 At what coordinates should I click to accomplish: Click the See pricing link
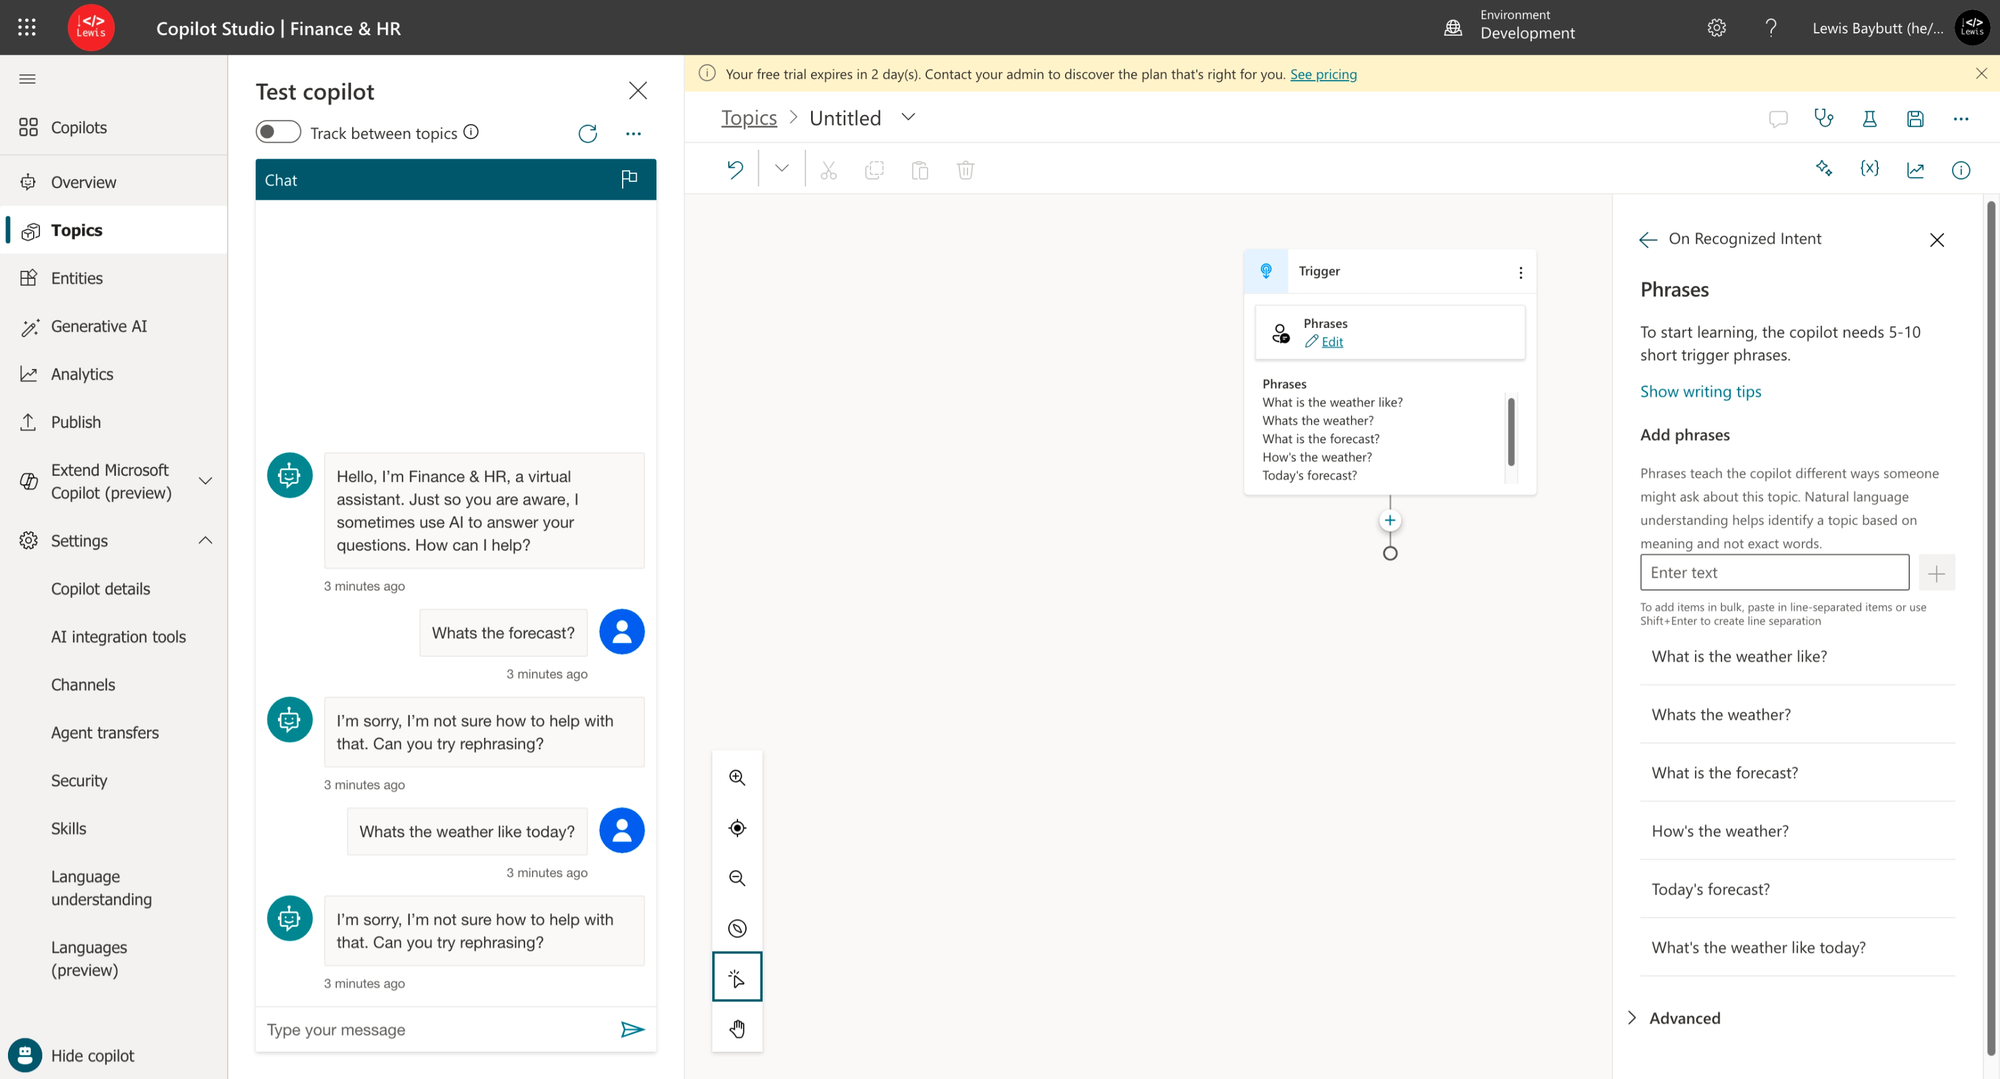pos(1323,74)
